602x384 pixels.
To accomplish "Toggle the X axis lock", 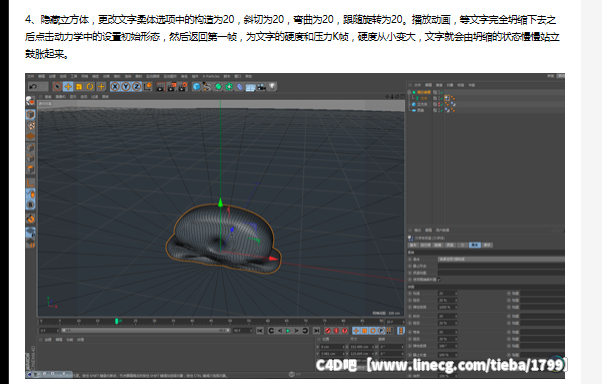I will click(x=115, y=87).
